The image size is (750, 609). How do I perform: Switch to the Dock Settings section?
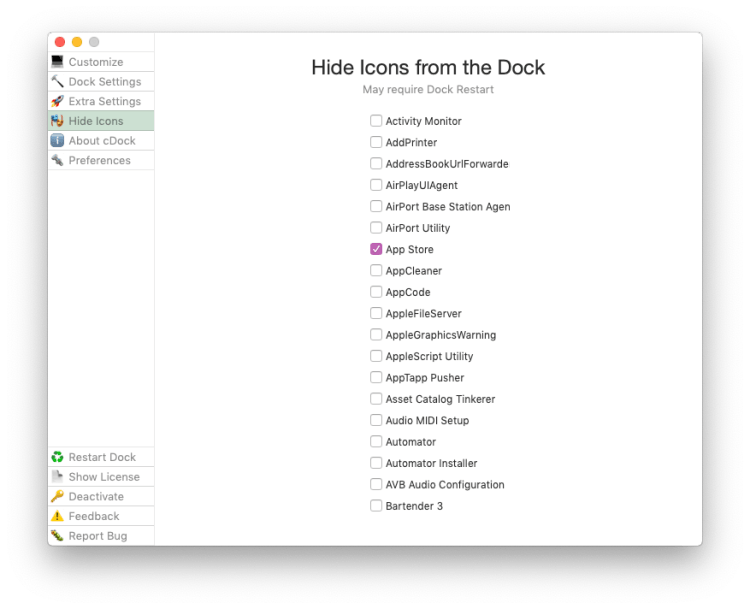coord(101,81)
